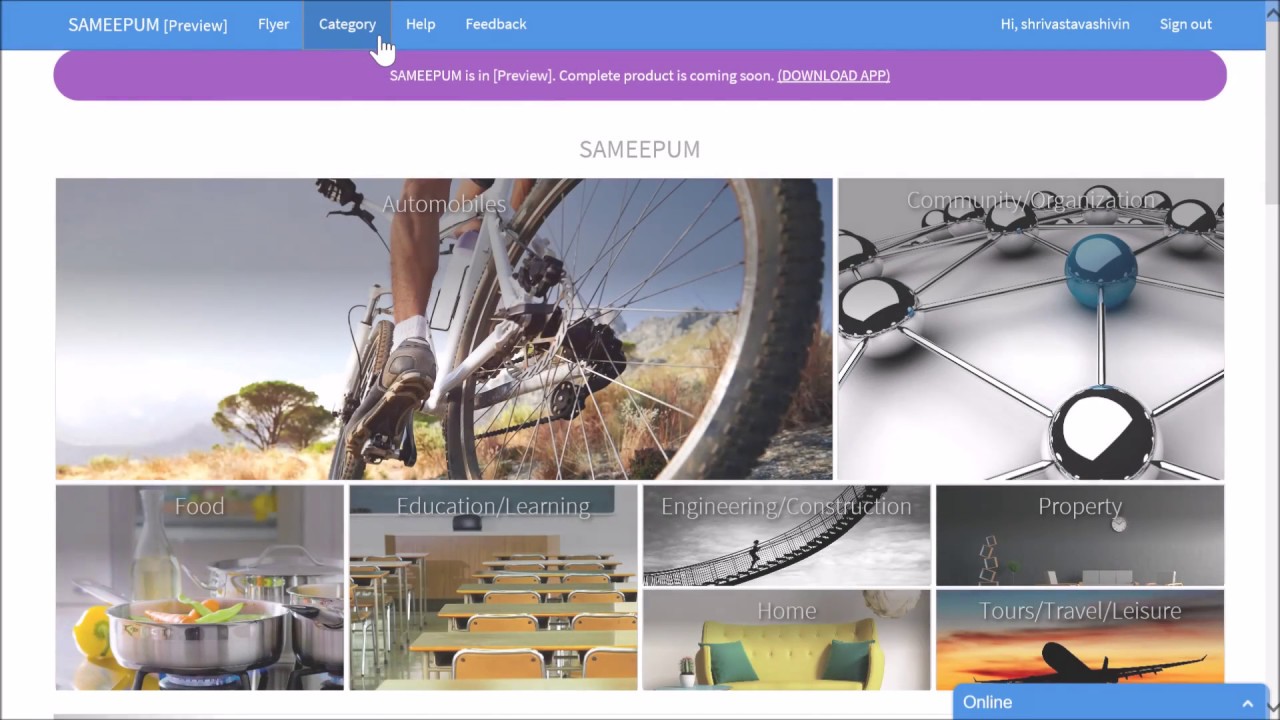Click the Online chat bar label
The height and width of the screenshot is (720, 1280).
click(987, 702)
